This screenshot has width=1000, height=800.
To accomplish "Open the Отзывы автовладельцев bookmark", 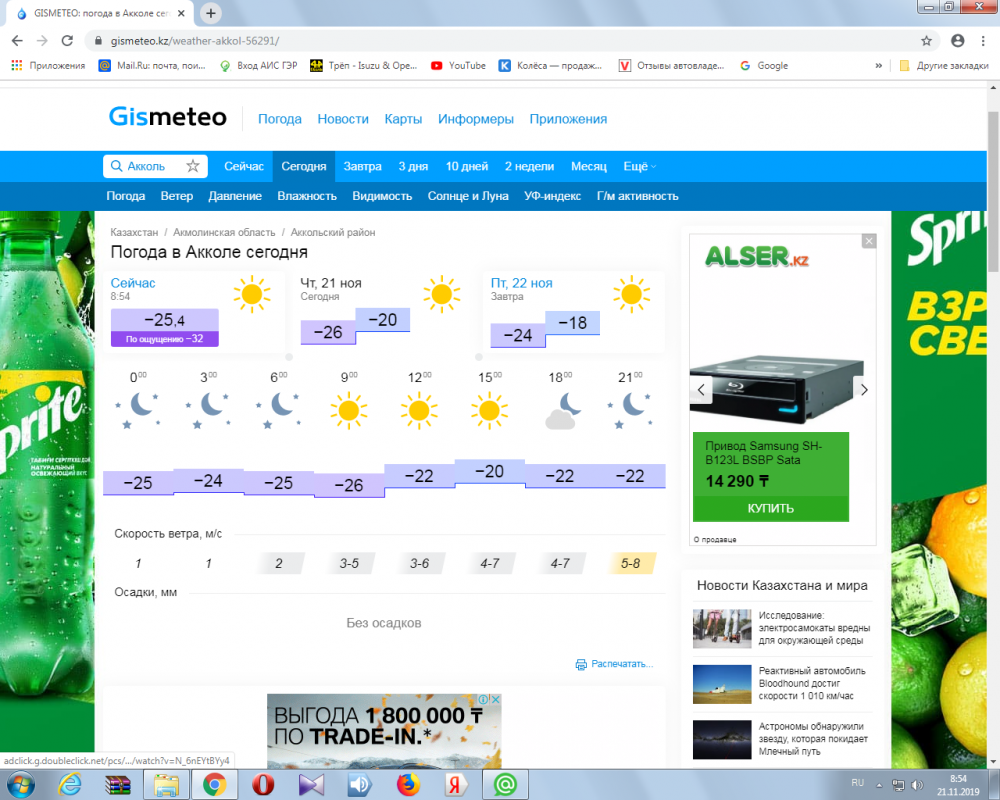I will tap(672, 66).
